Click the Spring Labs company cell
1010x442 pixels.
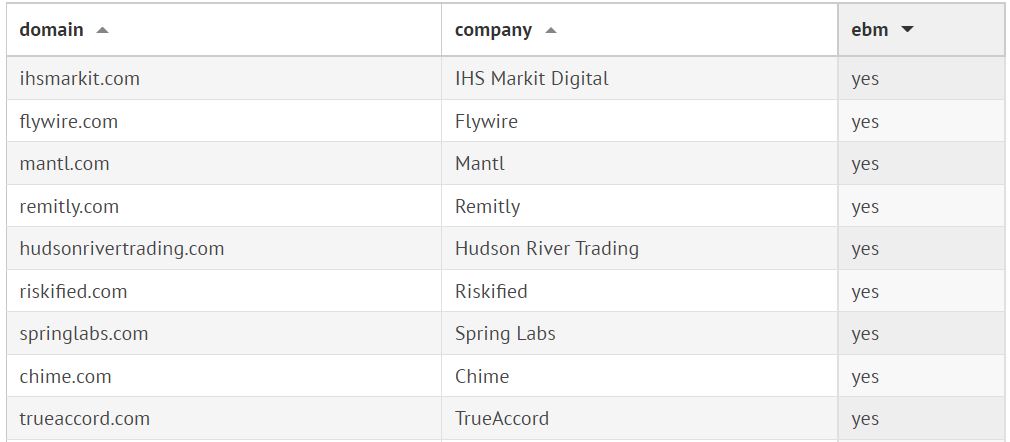(x=505, y=334)
